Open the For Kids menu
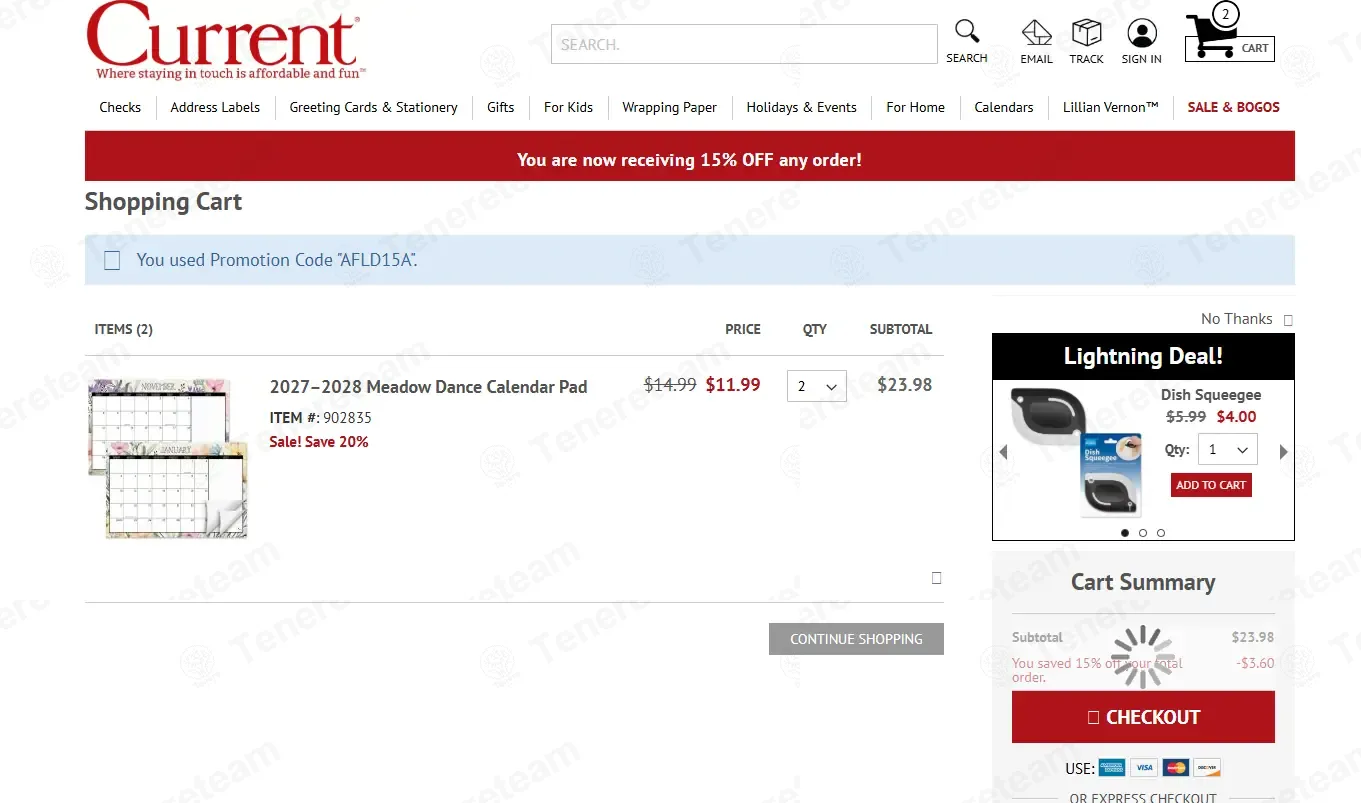Viewport: 1361px width, 803px height. [x=568, y=107]
